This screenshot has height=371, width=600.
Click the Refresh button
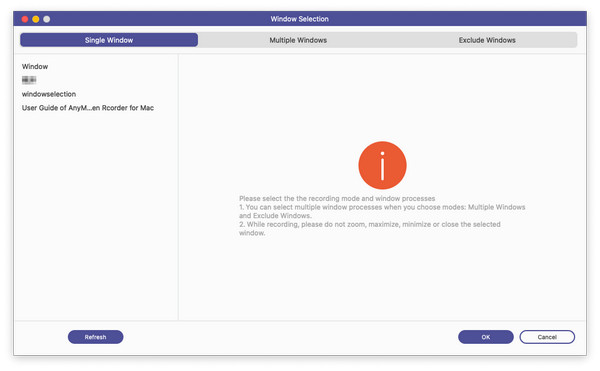coord(96,337)
